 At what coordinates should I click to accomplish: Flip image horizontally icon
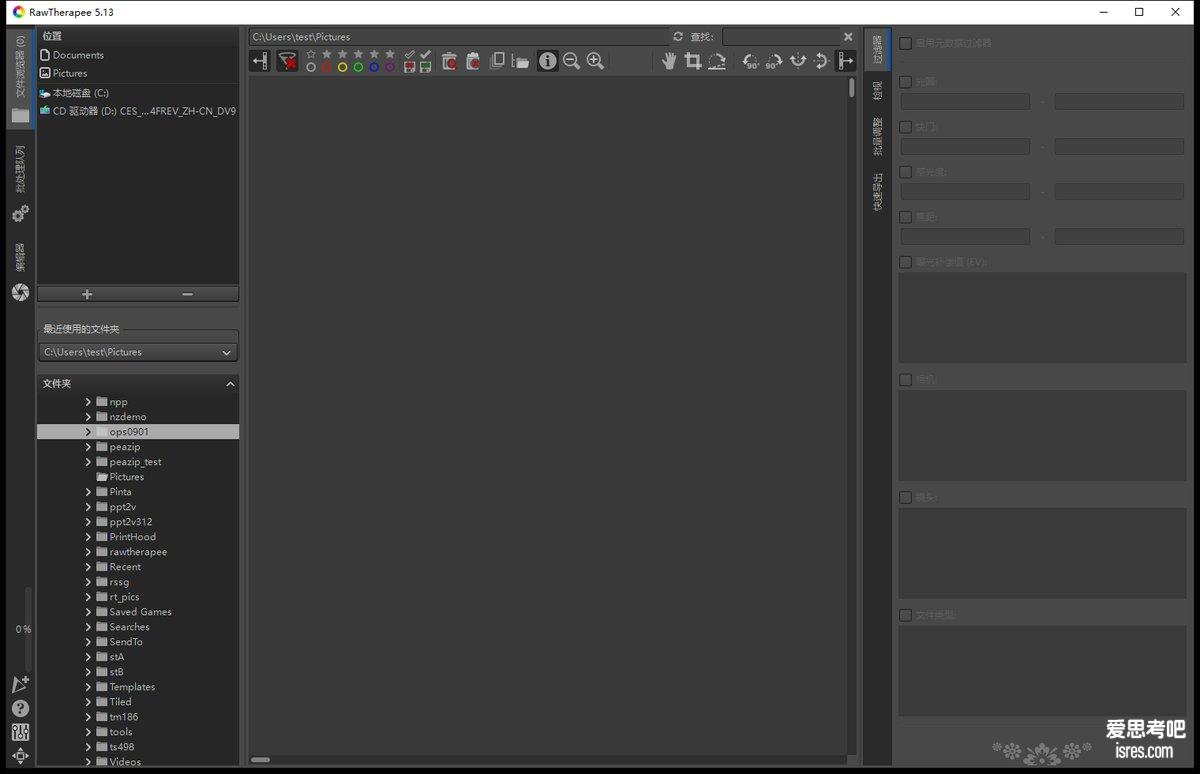[798, 61]
